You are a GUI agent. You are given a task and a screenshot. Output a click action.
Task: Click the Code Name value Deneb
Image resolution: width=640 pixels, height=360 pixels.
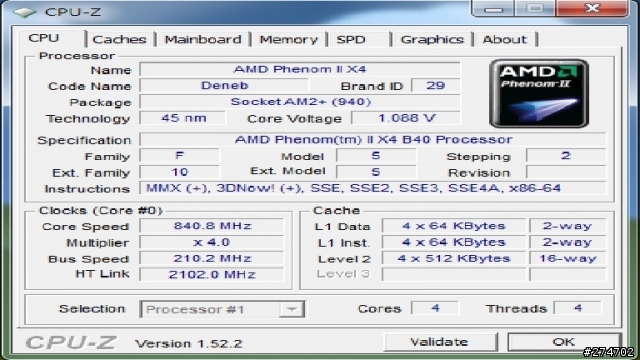224,85
